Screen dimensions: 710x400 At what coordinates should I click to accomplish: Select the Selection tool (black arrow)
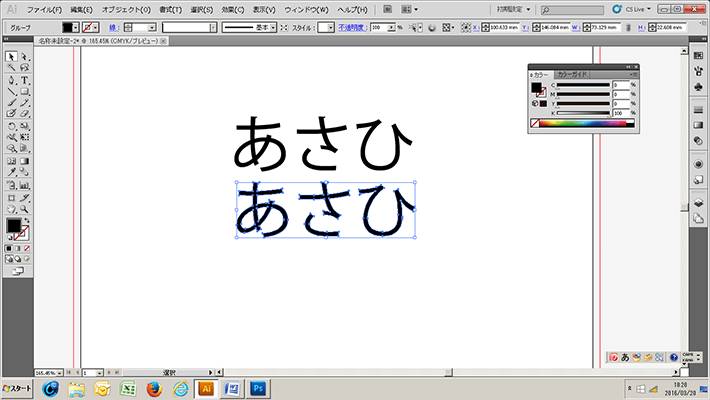(x=12, y=57)
